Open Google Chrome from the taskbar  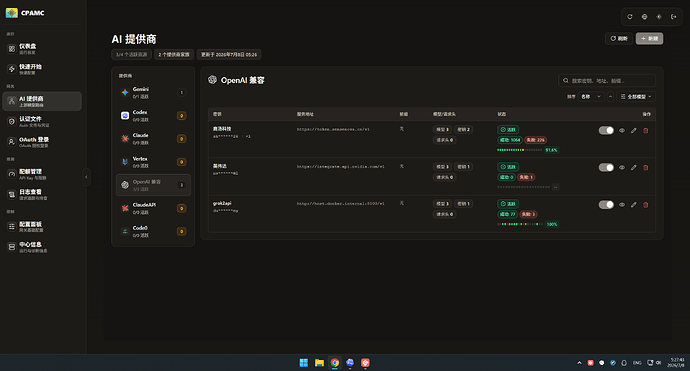tap(335, 363)
